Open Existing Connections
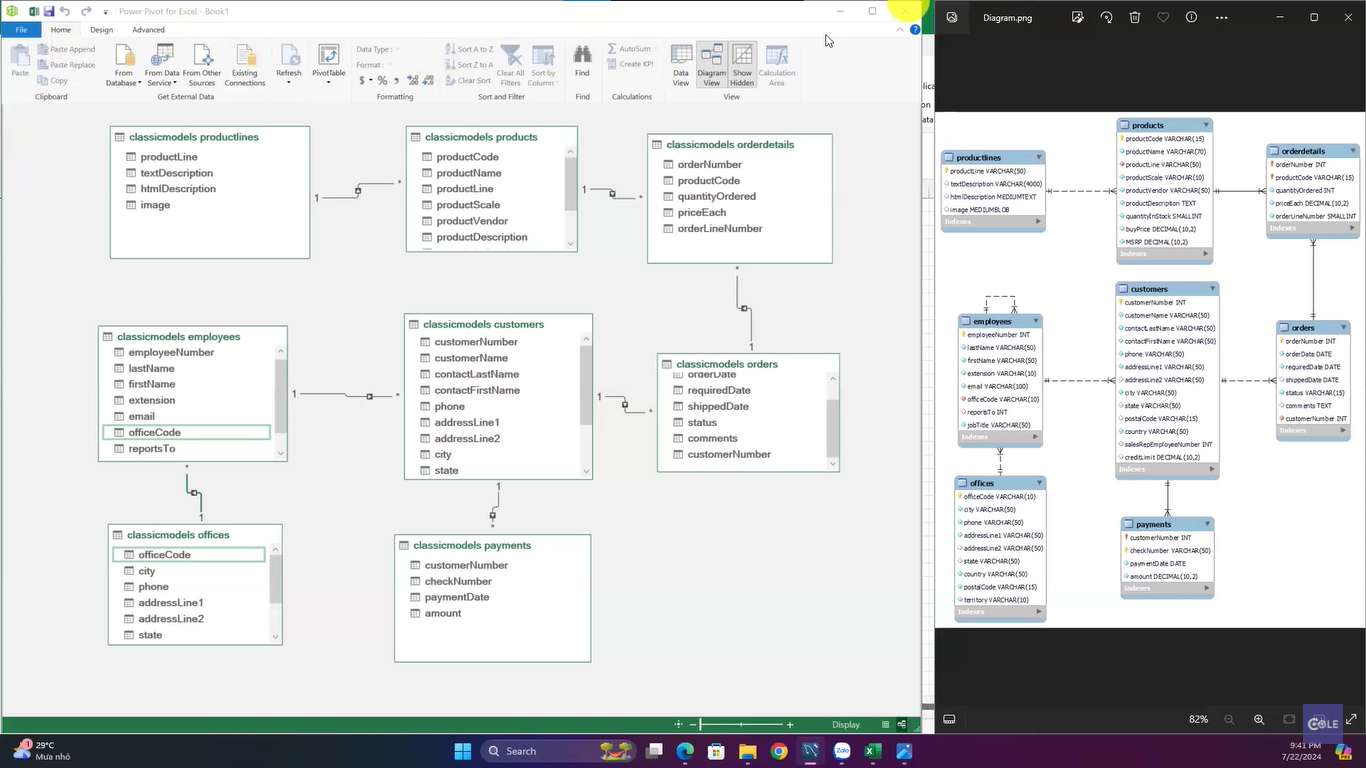This screenshot has height=768, width=1366. coord(245,65)
